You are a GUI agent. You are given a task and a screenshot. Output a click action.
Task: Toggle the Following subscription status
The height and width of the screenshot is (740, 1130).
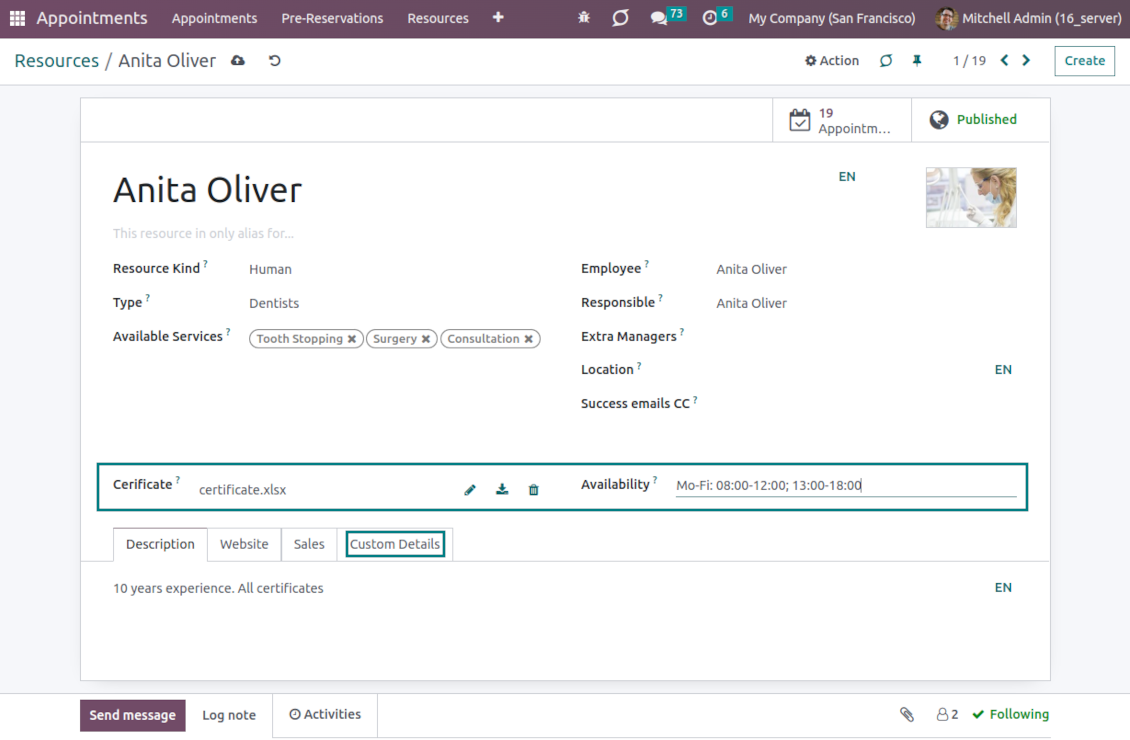point(1010,714)
